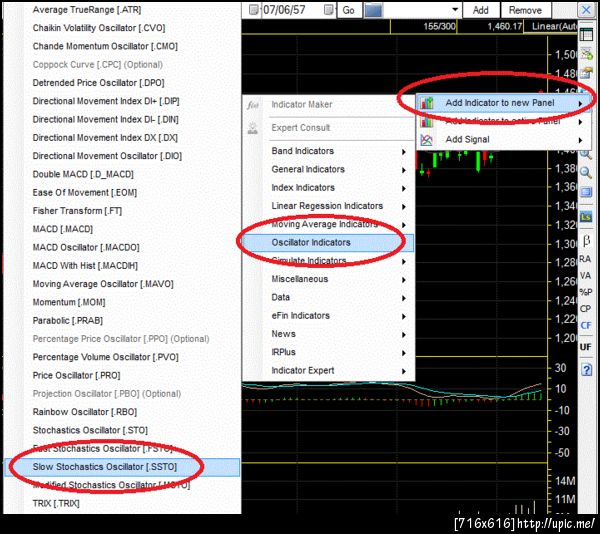Expand the Band Indicators submenu arrow

click(404, 152)
